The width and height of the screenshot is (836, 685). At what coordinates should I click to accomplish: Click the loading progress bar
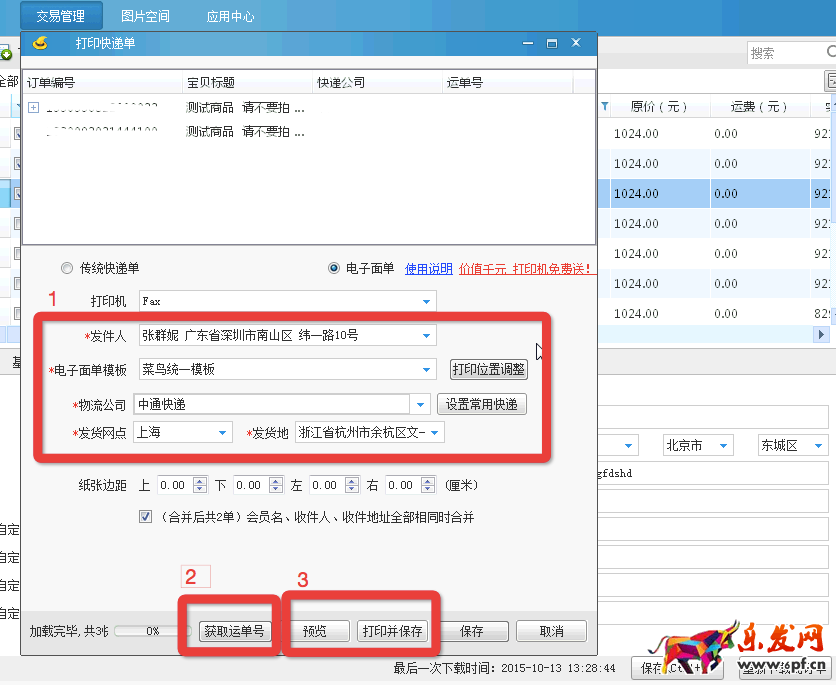pos(152,631)
